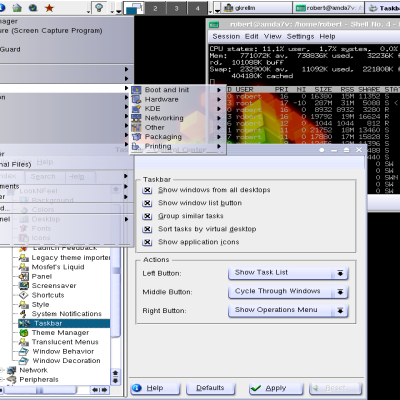
Task: Open the Edit menu in the terminal
Action: [252, 36]
